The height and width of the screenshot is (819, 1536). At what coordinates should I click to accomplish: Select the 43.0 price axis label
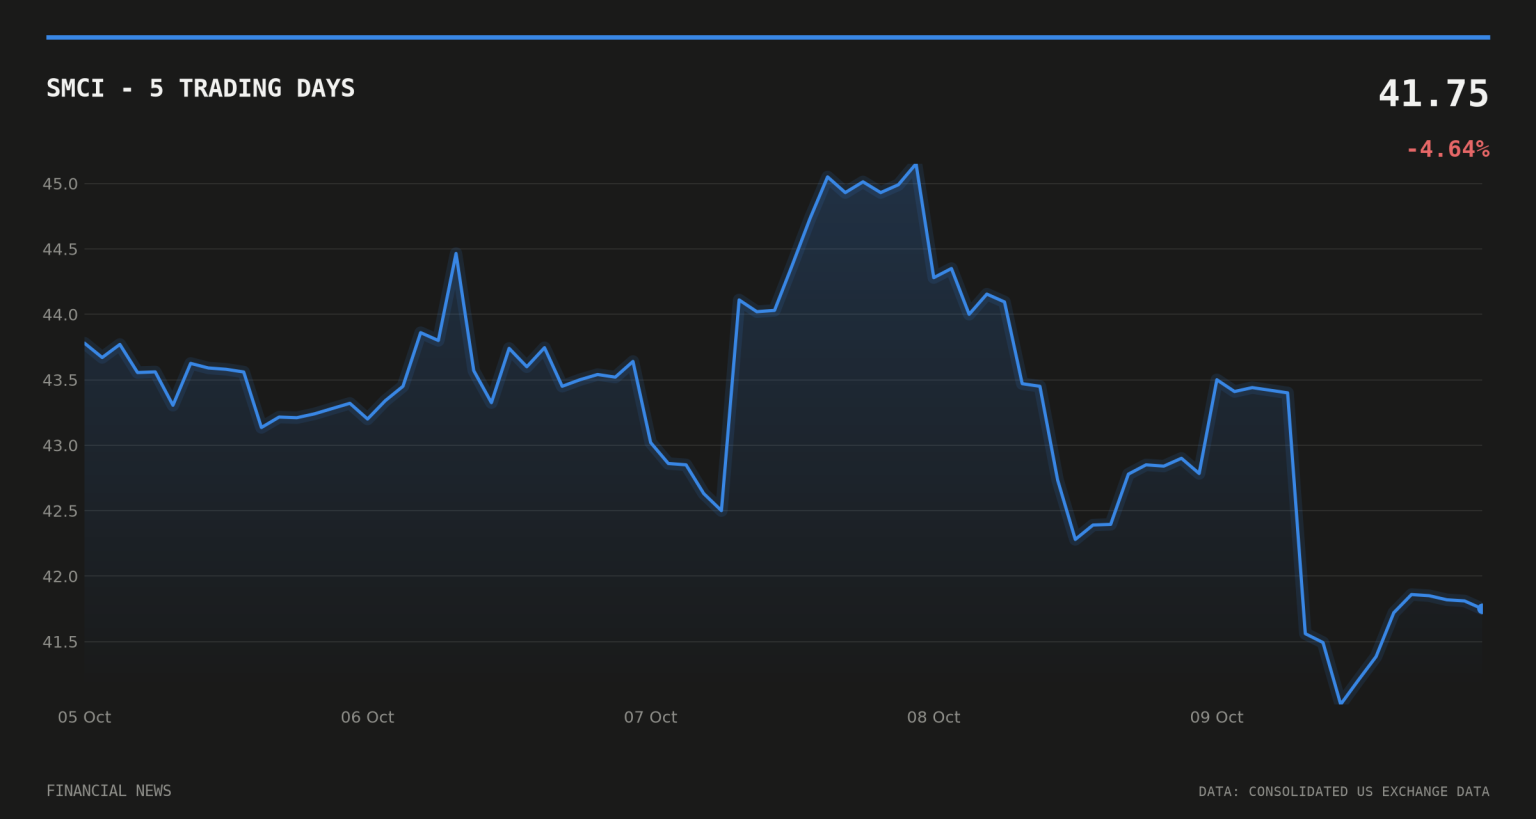click(60, 445)
